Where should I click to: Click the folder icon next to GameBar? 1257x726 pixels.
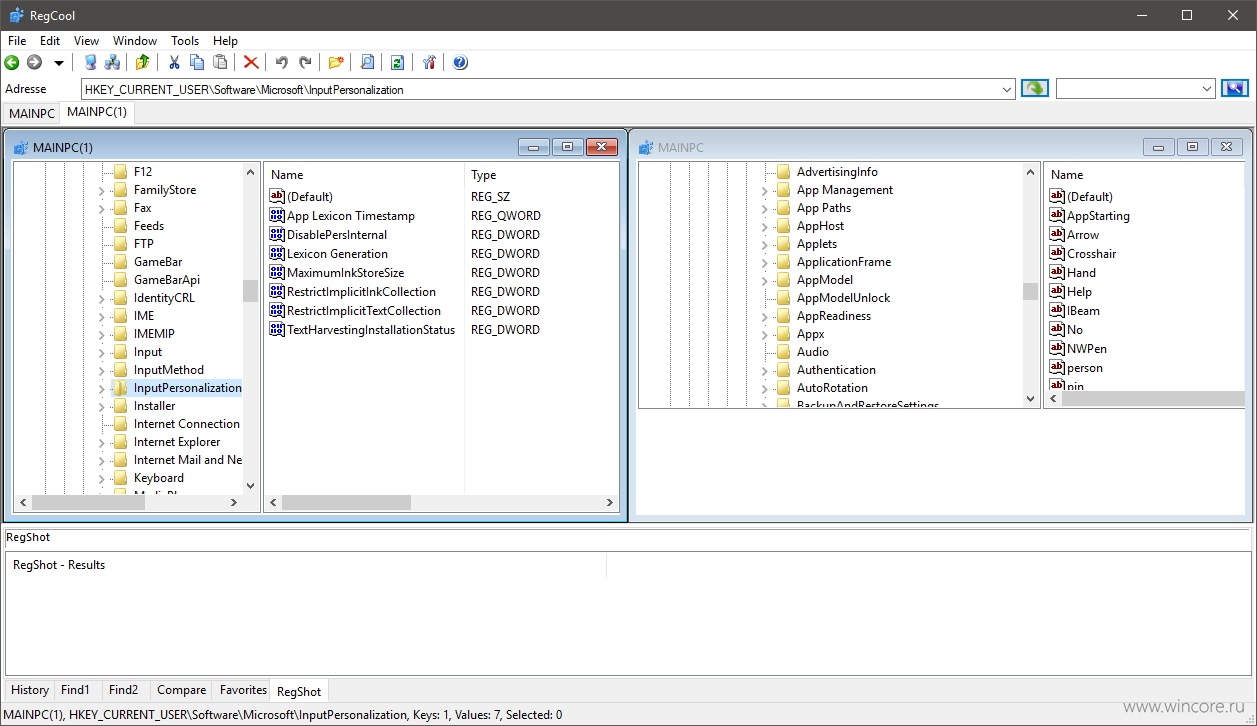(120, 262)
